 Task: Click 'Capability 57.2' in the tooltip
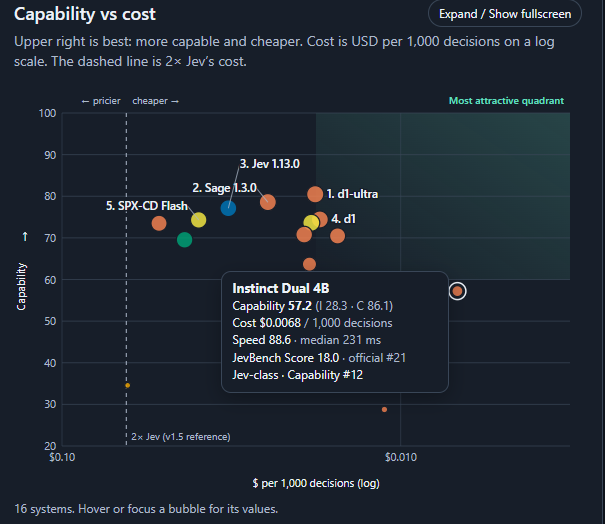click(x=272, y=306)
